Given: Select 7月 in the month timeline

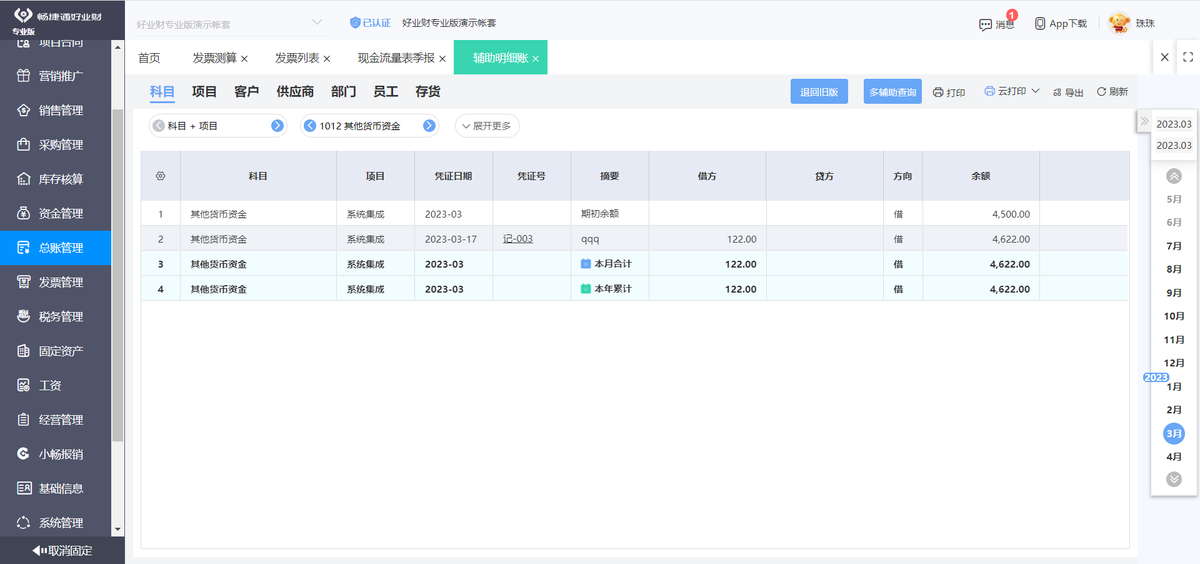Looking at the screenshot, I should 1174,246.
